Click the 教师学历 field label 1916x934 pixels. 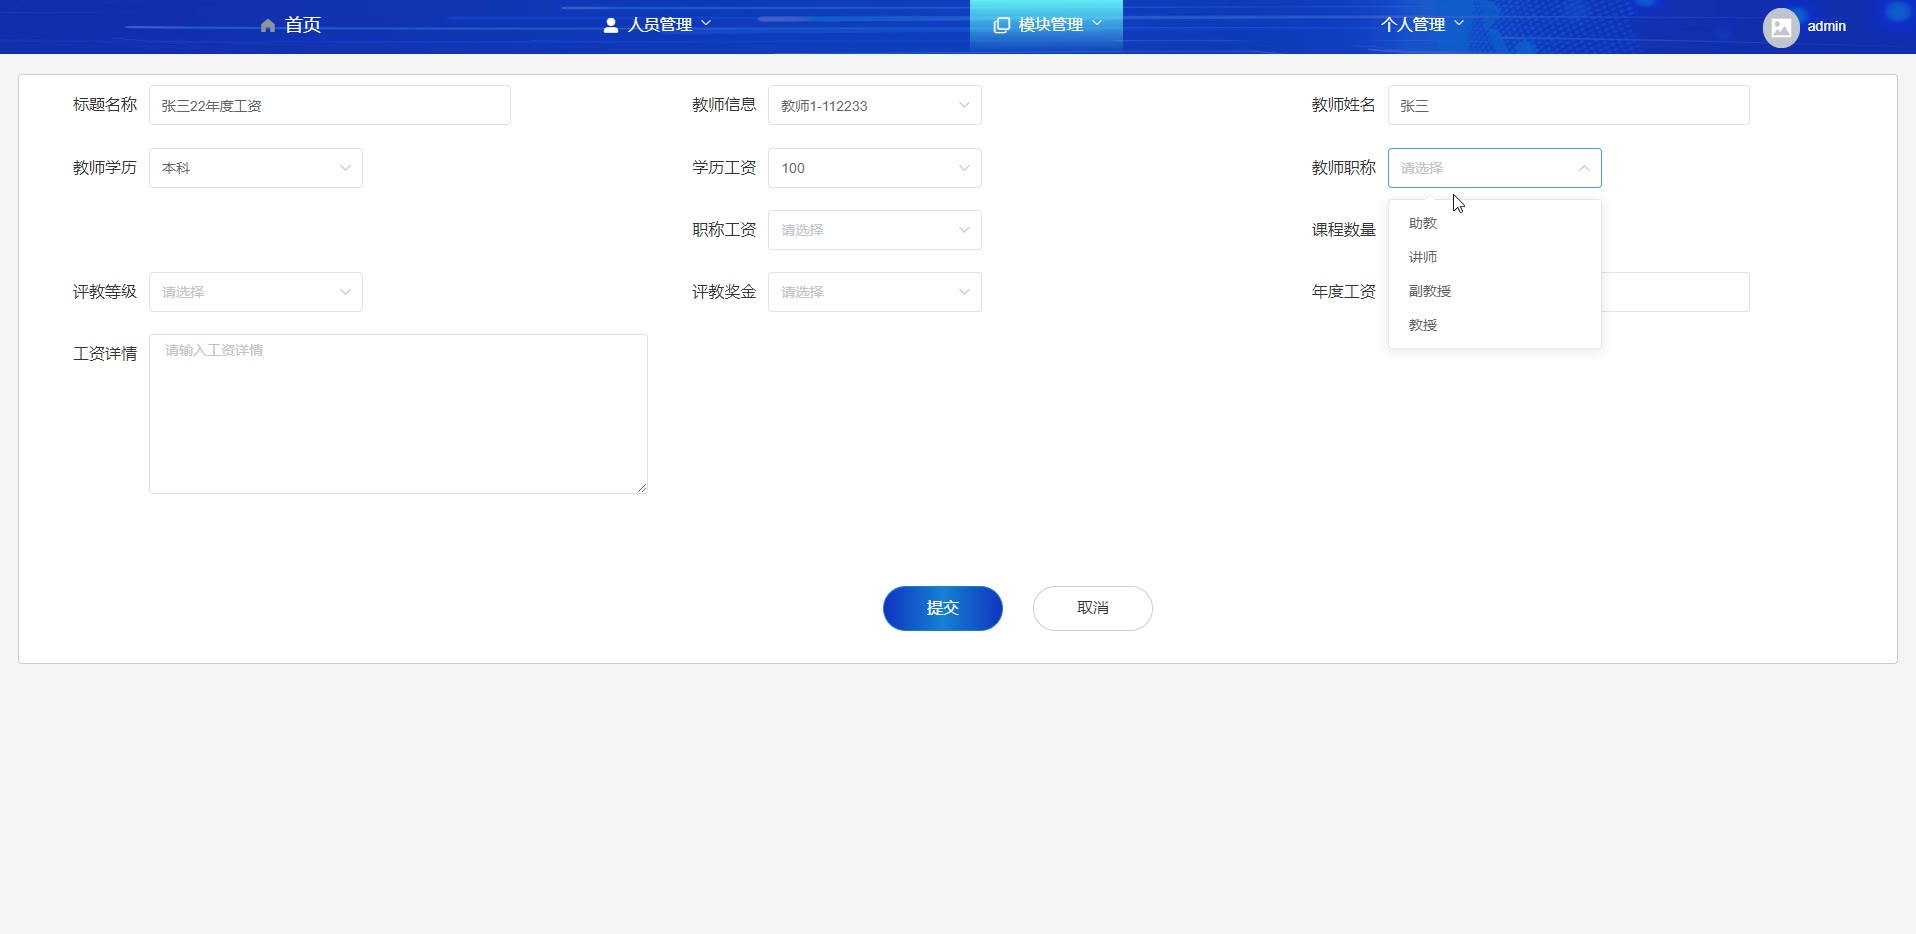pyautogui.click(x=105, y=168)
